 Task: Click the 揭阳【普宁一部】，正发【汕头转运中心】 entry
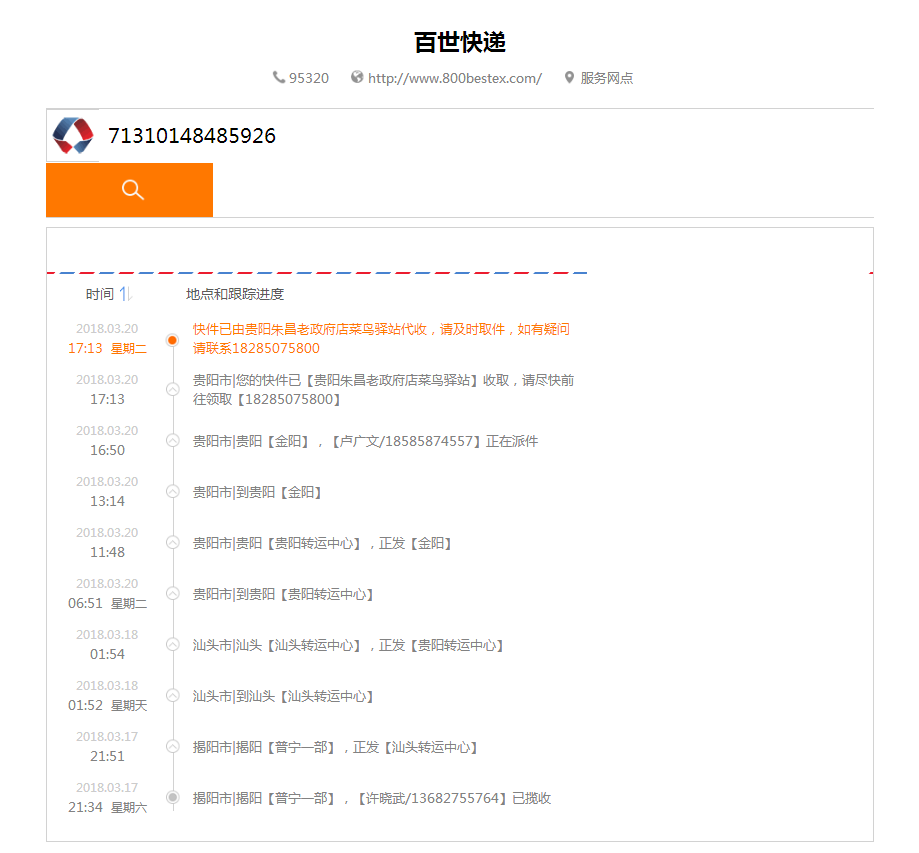coord(335,747)
